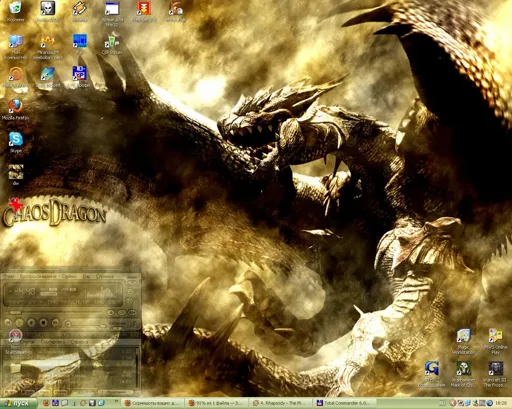Open the Файл menu in the player

pos(9,276)
